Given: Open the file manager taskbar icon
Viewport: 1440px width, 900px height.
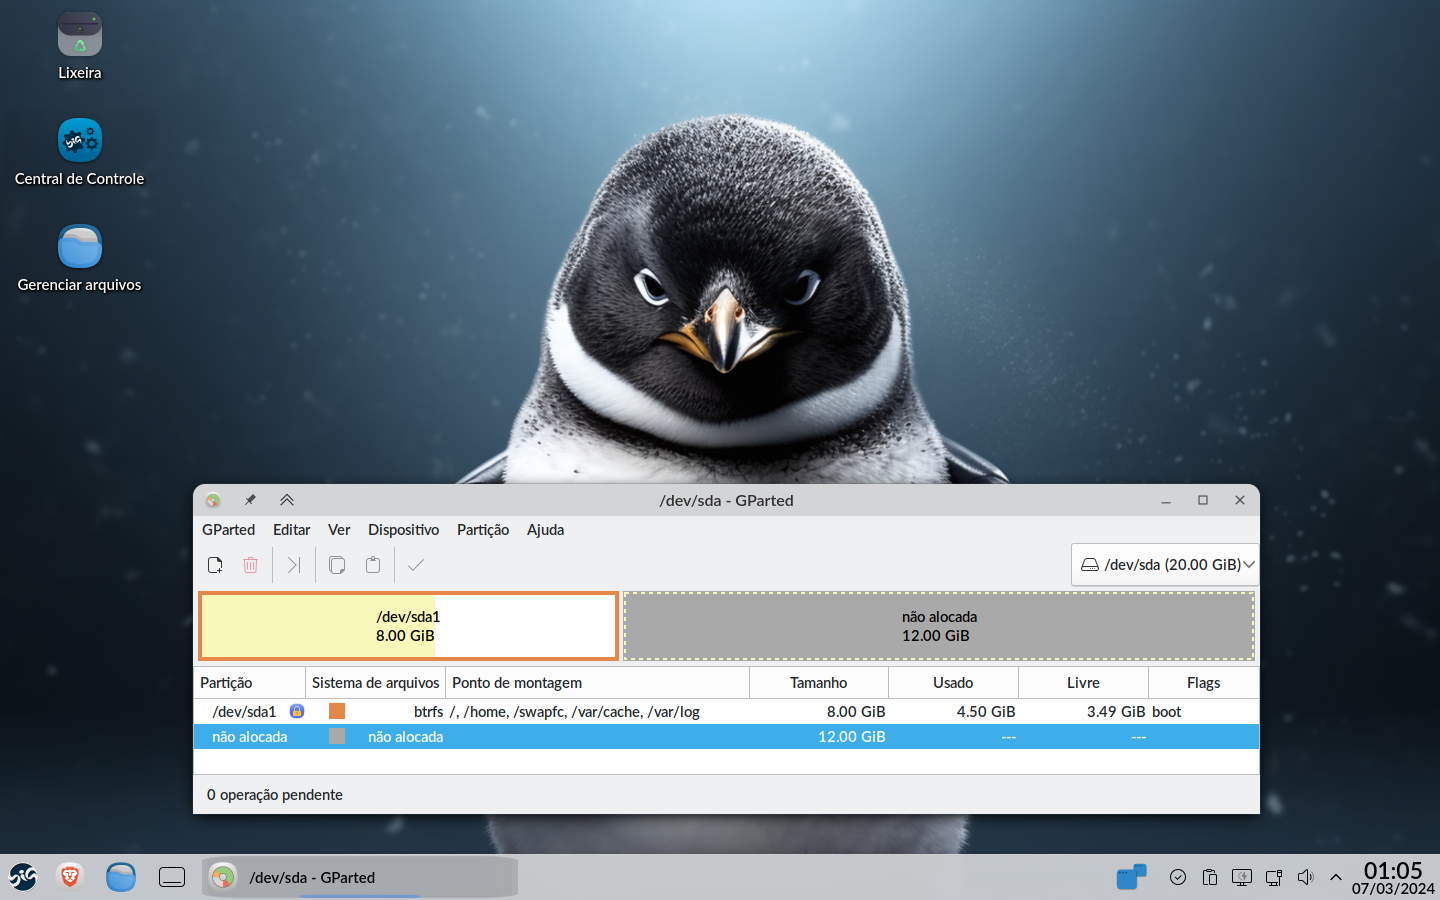Looking at the screenshot, I should [x=121, y=877].
